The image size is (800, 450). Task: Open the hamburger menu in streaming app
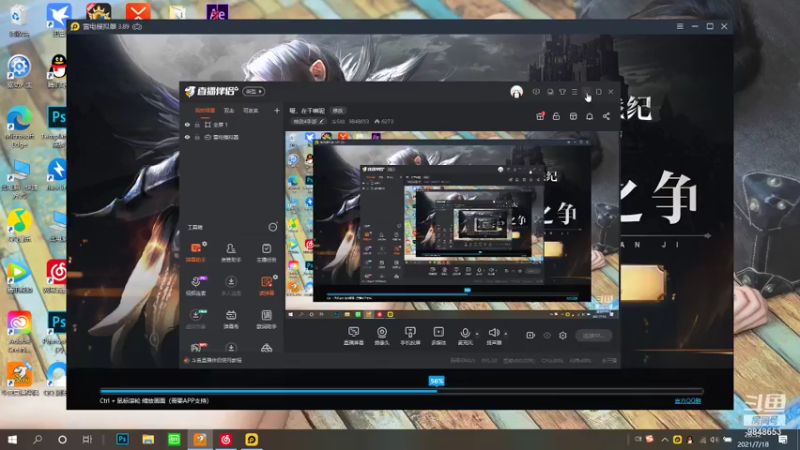[574, 92]
